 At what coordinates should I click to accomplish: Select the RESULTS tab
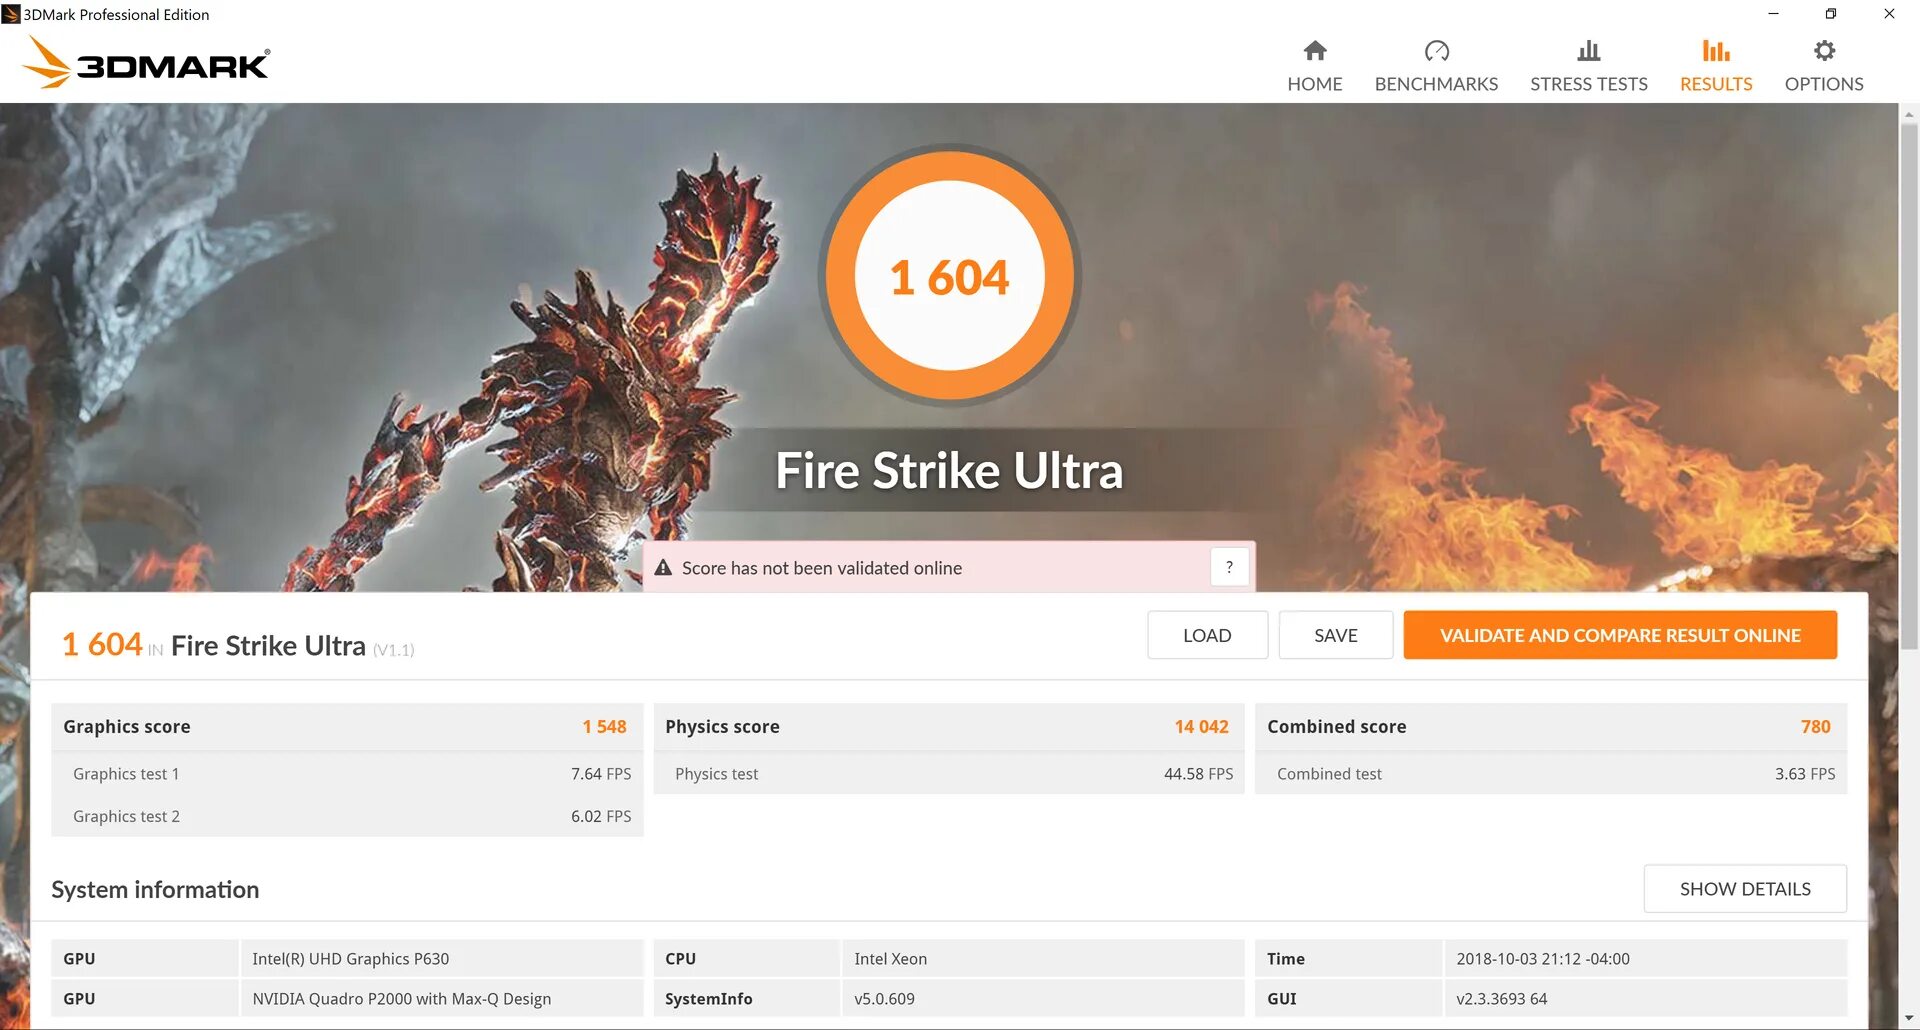coord(1716,65)
